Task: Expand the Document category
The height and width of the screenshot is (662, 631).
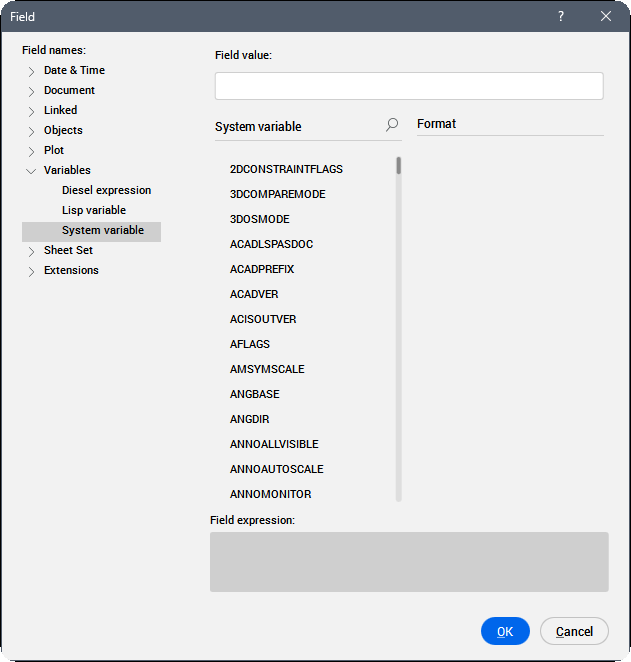Action: tap(31, 91)
